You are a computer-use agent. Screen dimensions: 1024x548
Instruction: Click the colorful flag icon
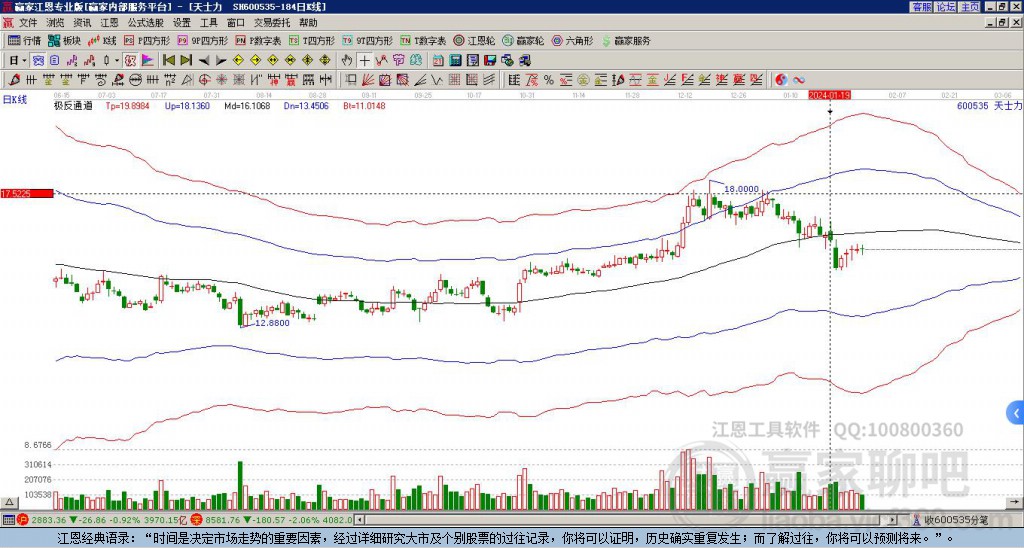[x=148, y=60]
